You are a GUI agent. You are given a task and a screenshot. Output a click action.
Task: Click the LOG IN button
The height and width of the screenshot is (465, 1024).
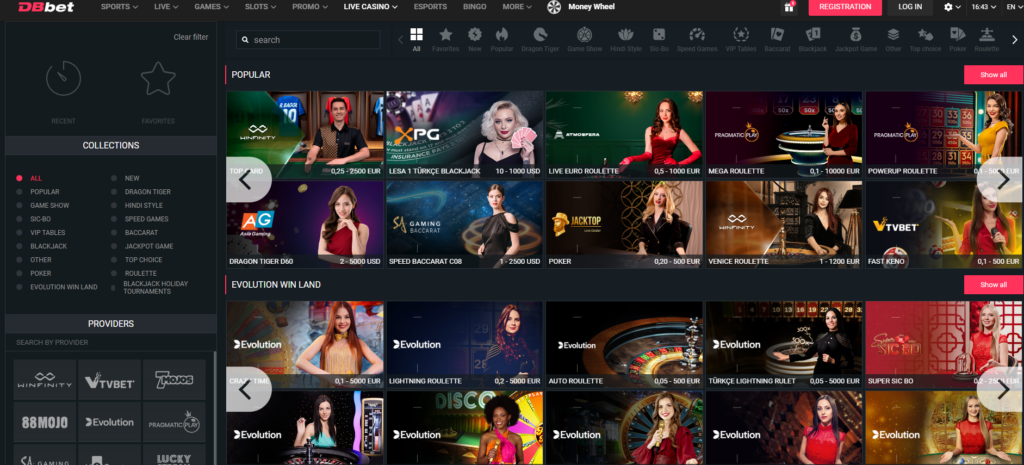910,7
